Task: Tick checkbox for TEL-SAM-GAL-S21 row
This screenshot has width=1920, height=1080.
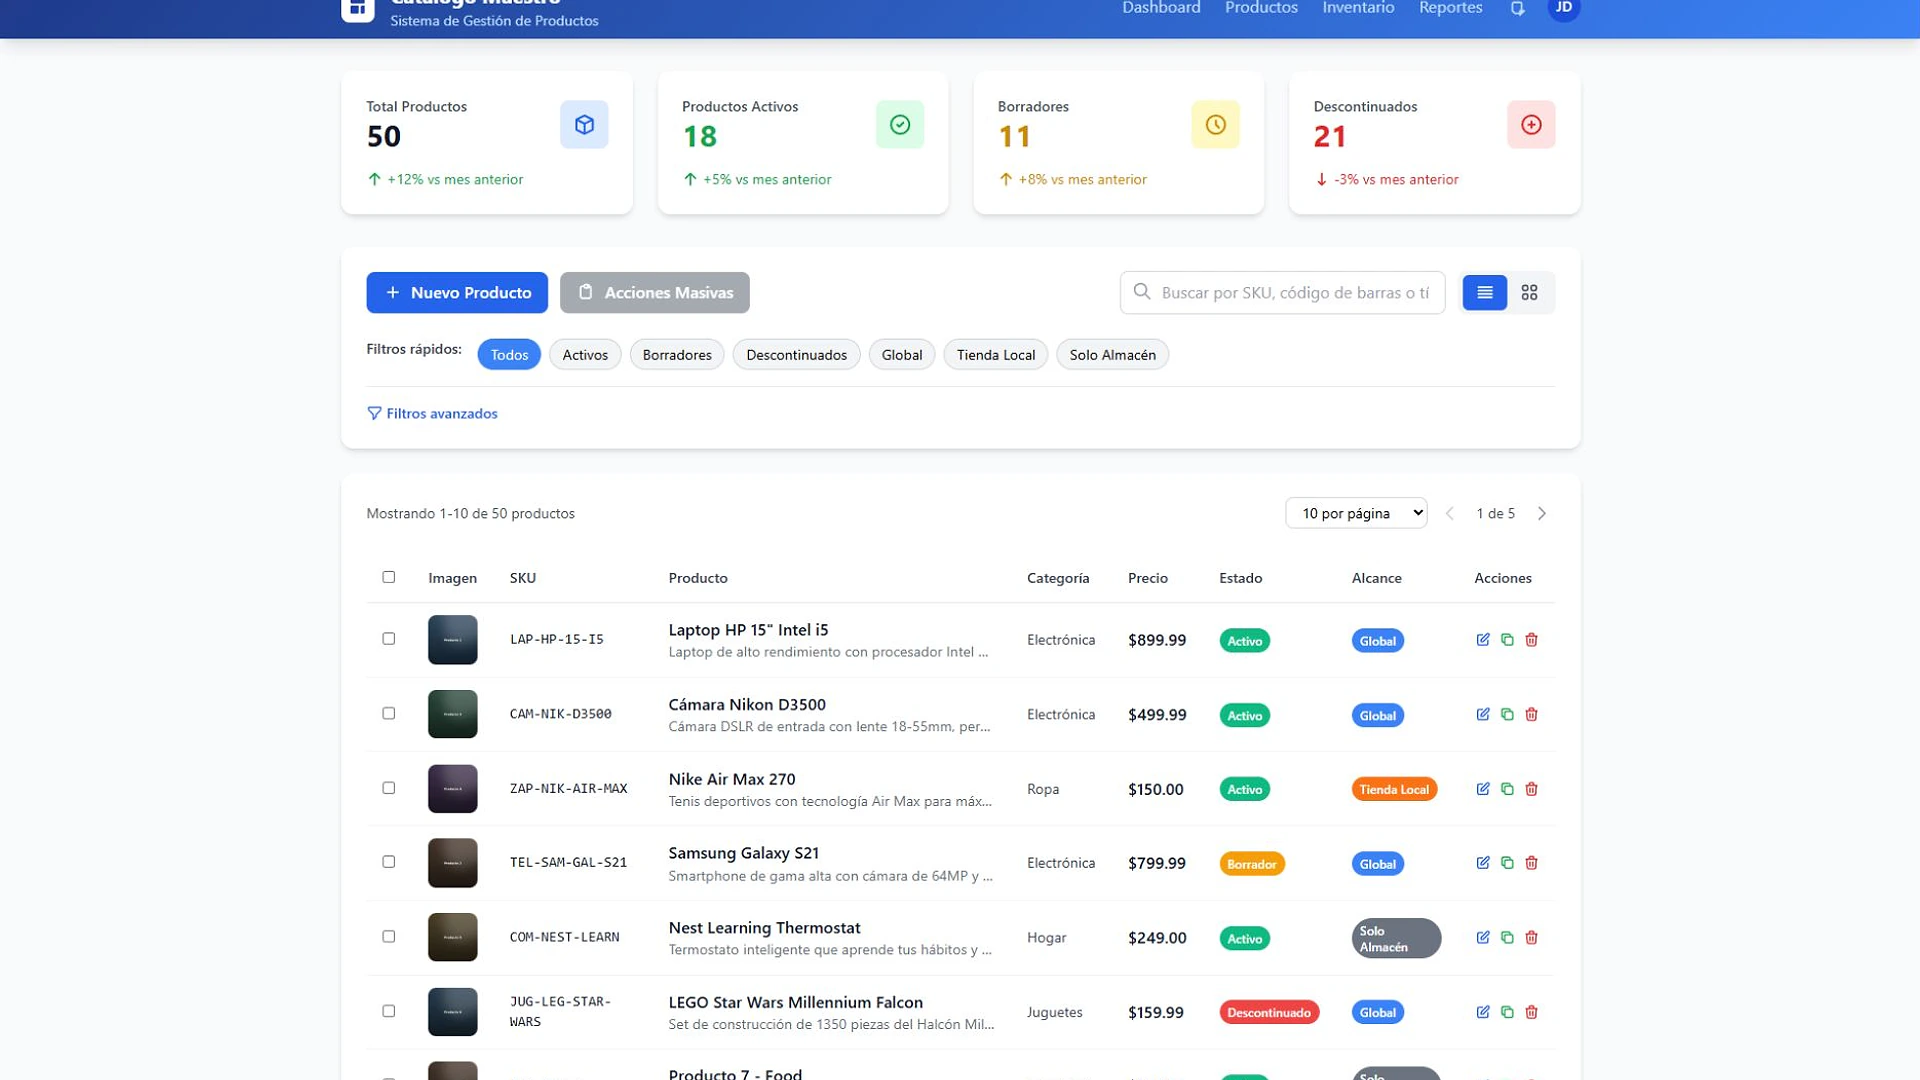Action: [389, 862]
